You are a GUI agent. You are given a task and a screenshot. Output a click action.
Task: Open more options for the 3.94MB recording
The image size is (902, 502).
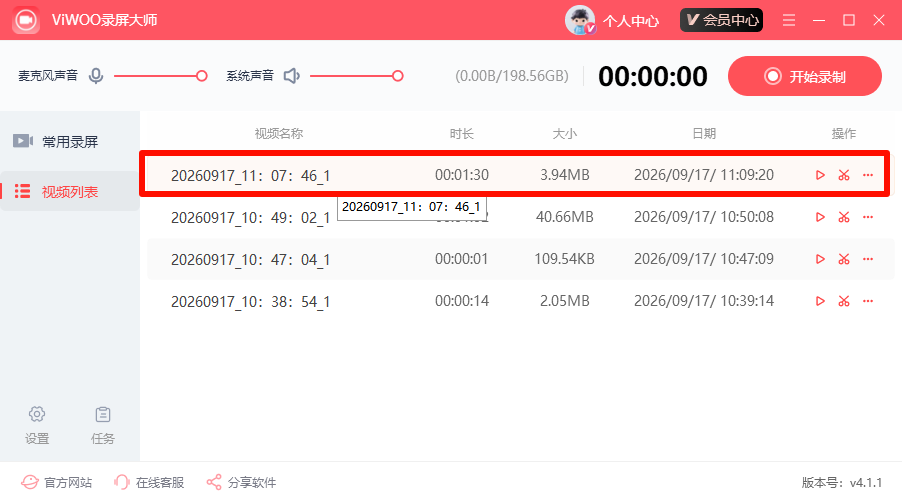868,175
